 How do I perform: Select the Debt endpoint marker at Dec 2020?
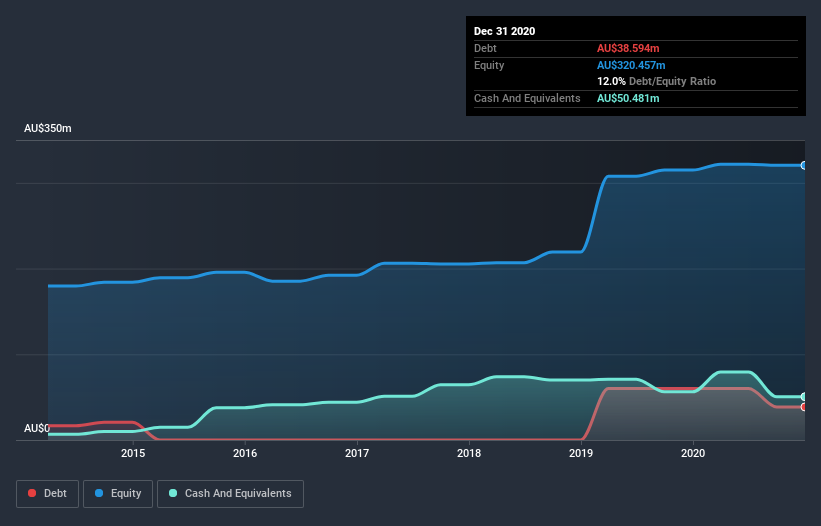(804, 407)
